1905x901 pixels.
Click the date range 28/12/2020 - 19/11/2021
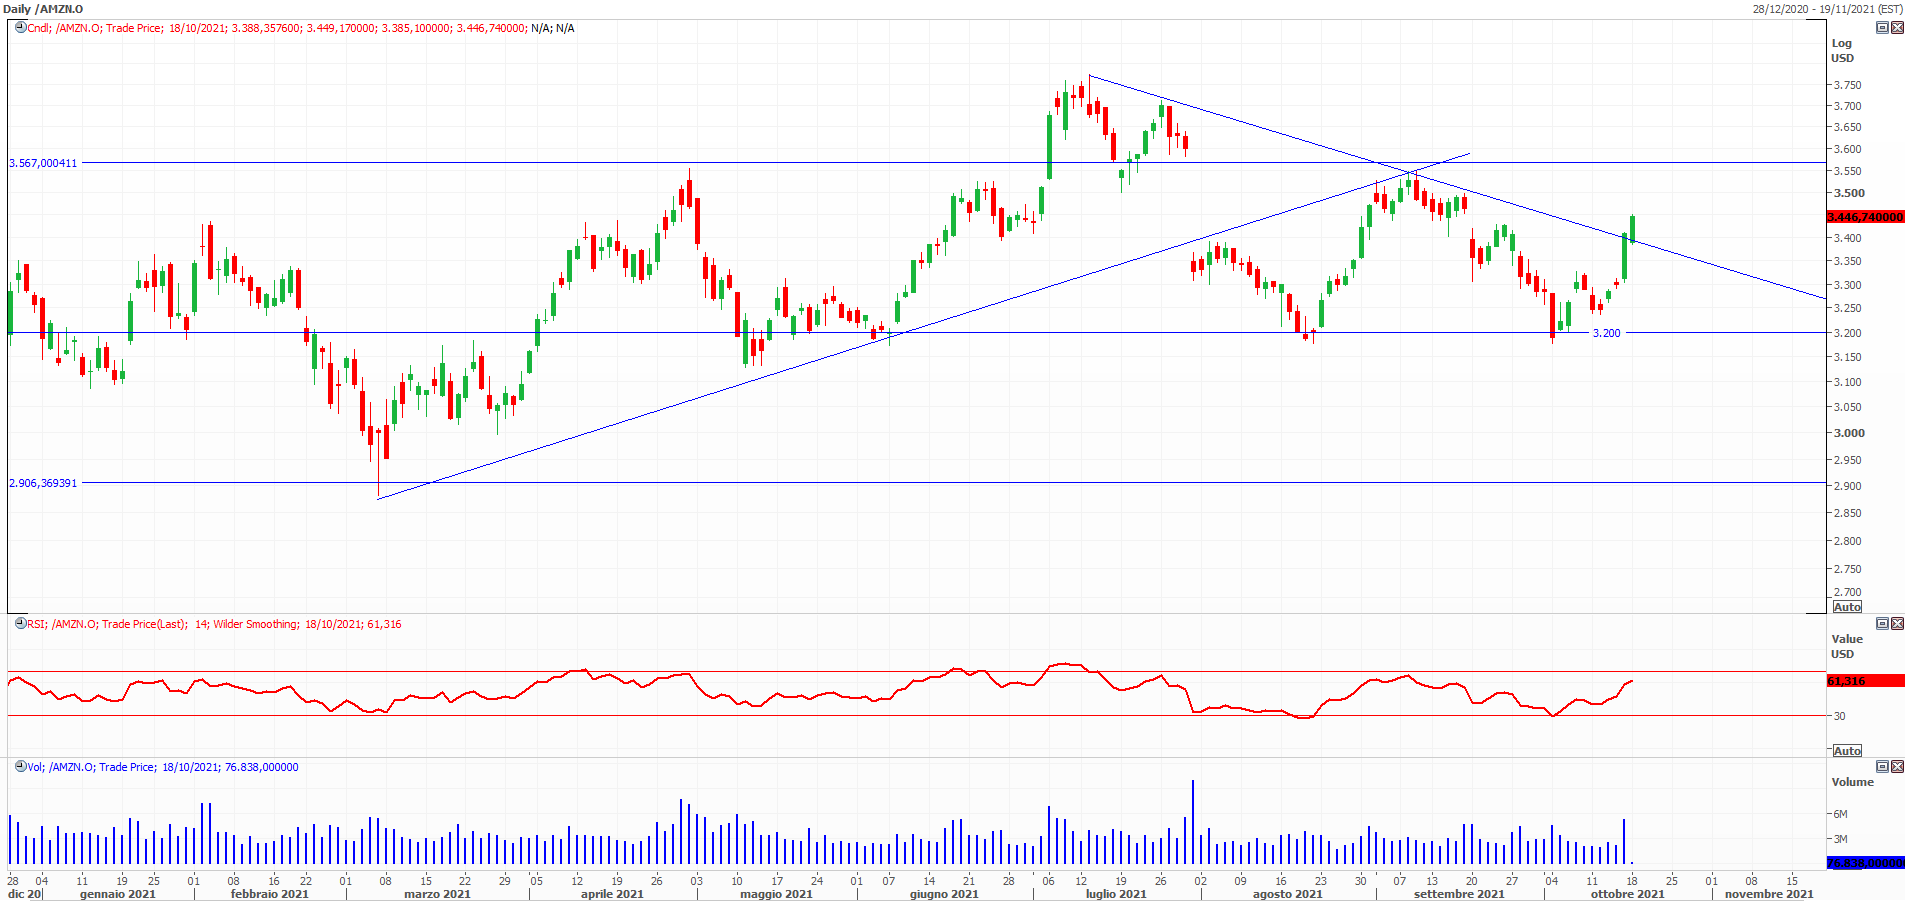(1827, 9)
